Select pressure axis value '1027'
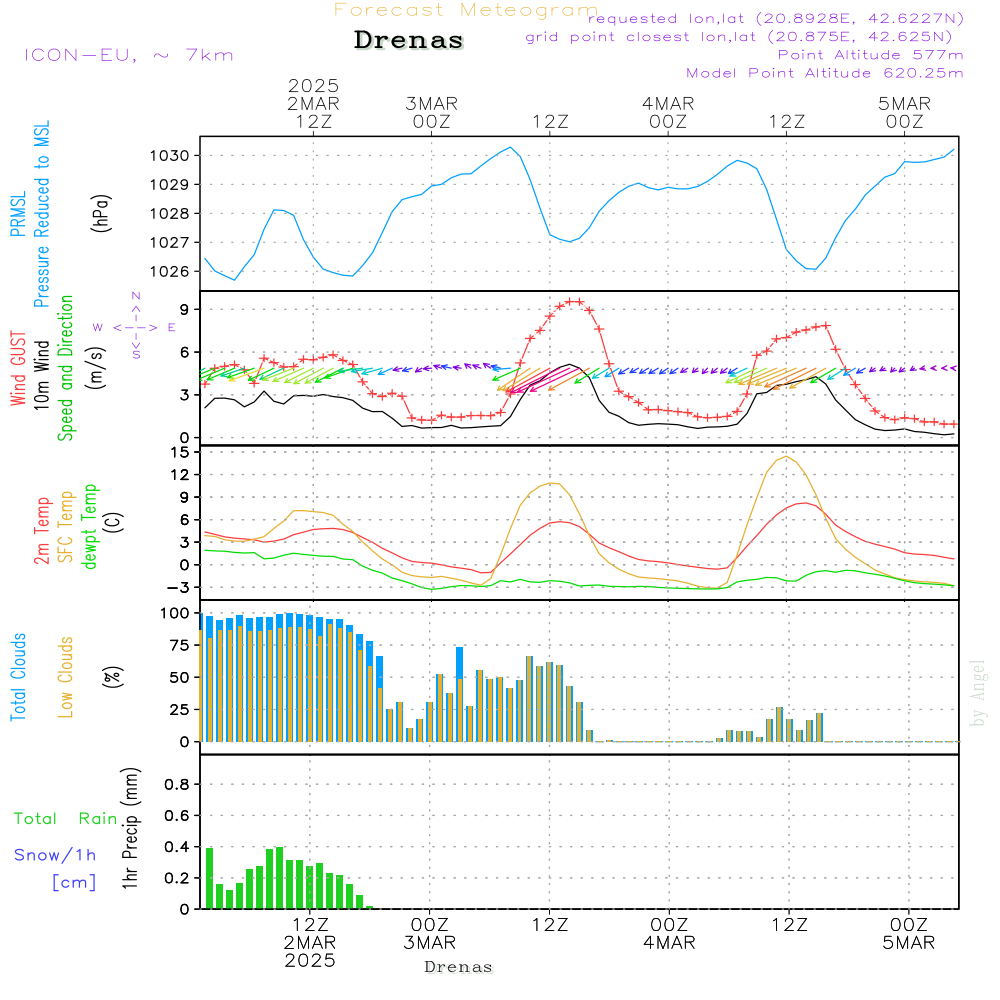The image size is (1000, 1000). click(169, 242)
